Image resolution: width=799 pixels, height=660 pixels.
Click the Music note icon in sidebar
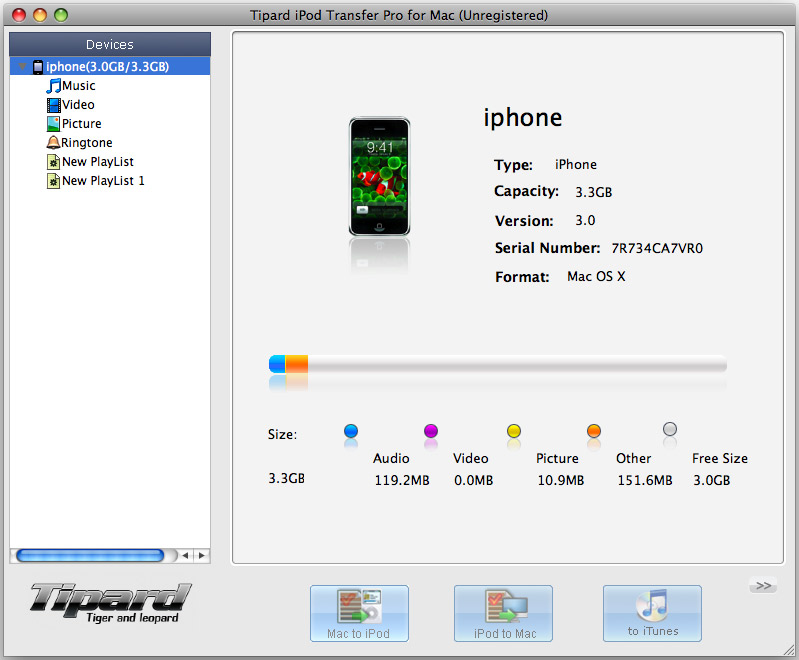[54, 86]
